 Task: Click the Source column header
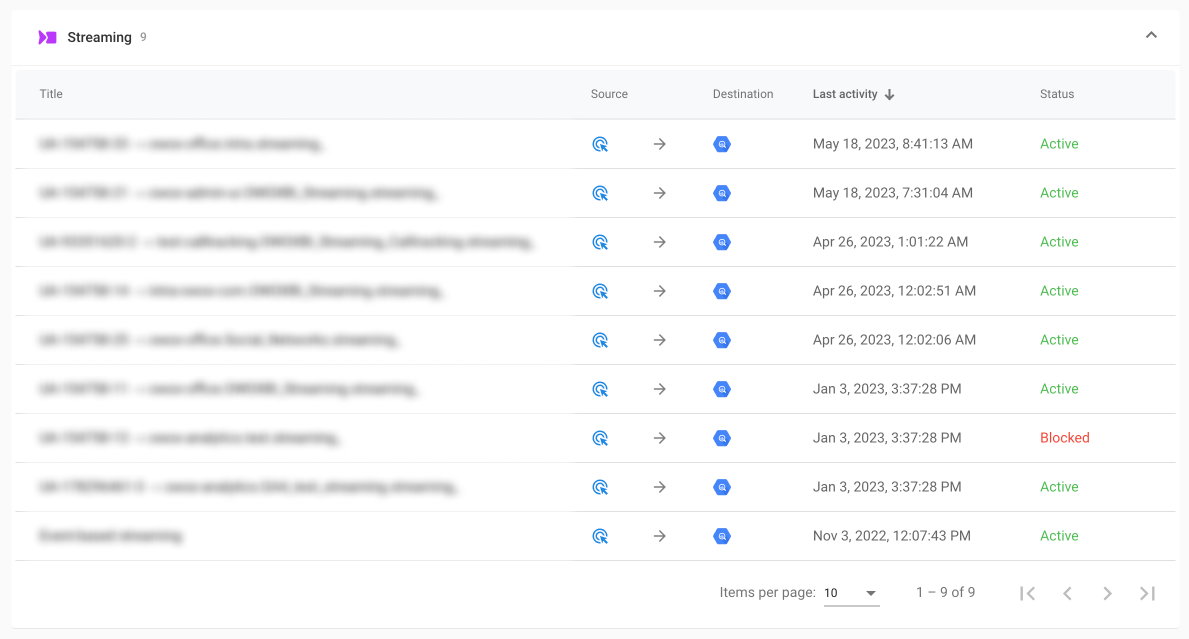coord(609,94)
